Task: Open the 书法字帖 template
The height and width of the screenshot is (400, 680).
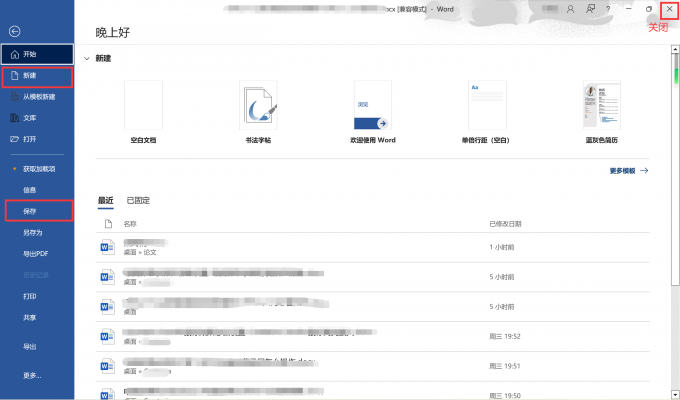Action: [x=258, y=112]
